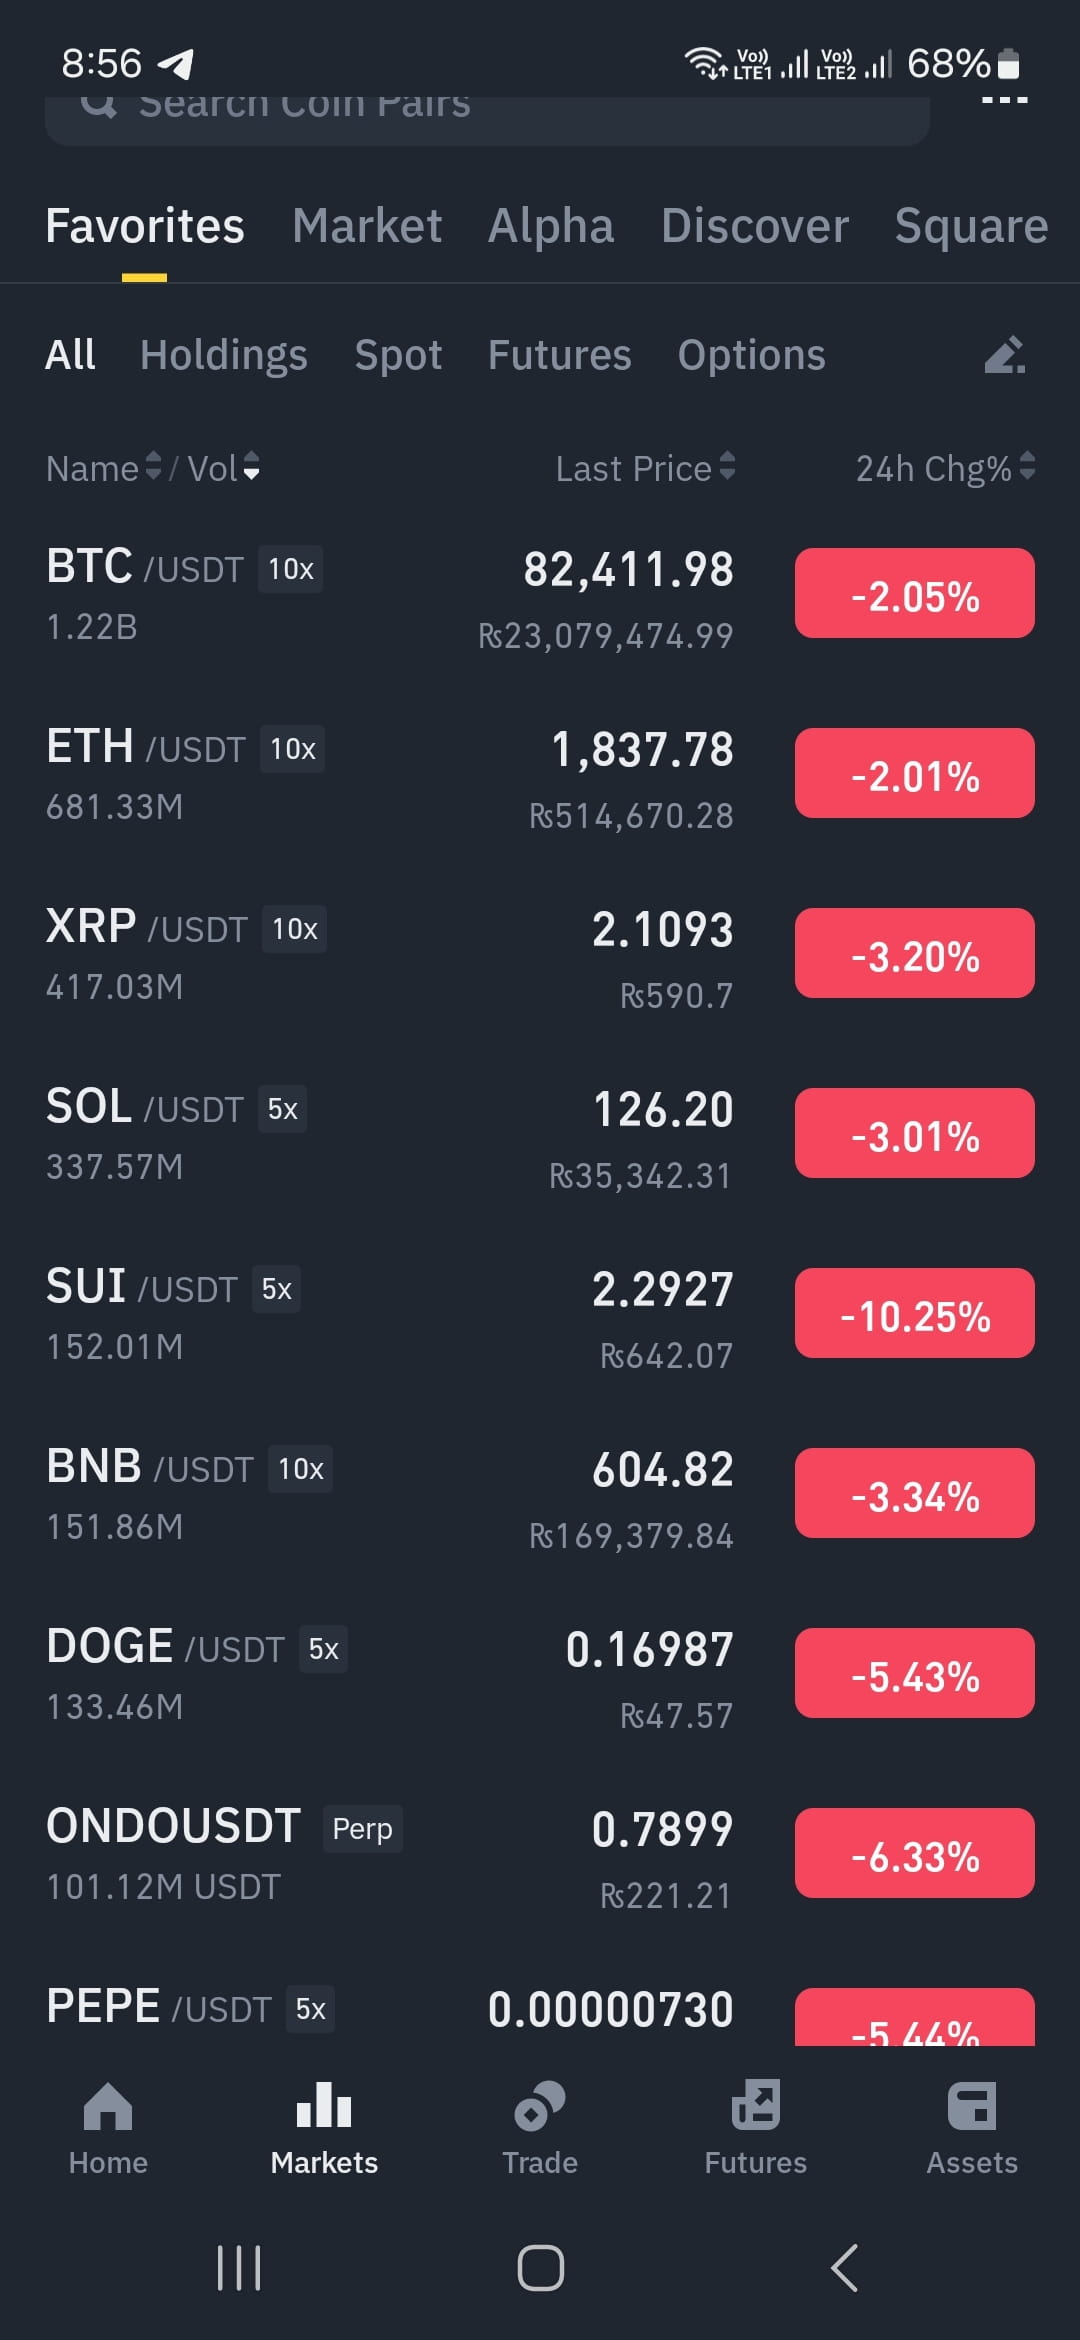
Task: Toggle BTC 24h change display -2.05%
Action: click(915, 593)
